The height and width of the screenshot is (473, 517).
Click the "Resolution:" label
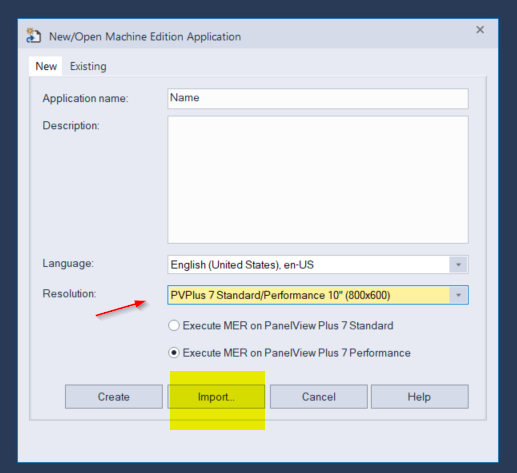[x=69, y=294]
